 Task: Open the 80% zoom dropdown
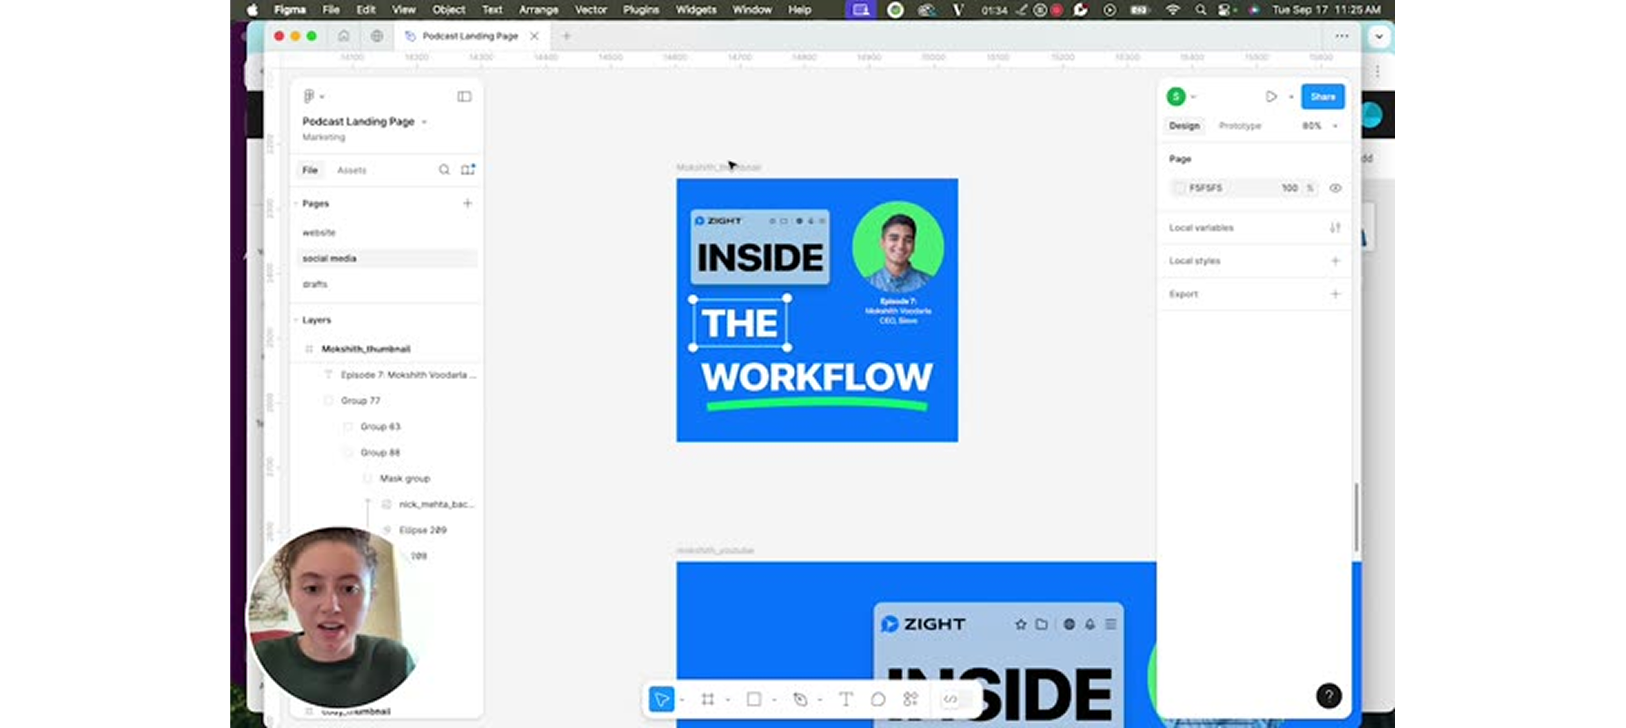pyautogui.click(x=1320, y=126)
